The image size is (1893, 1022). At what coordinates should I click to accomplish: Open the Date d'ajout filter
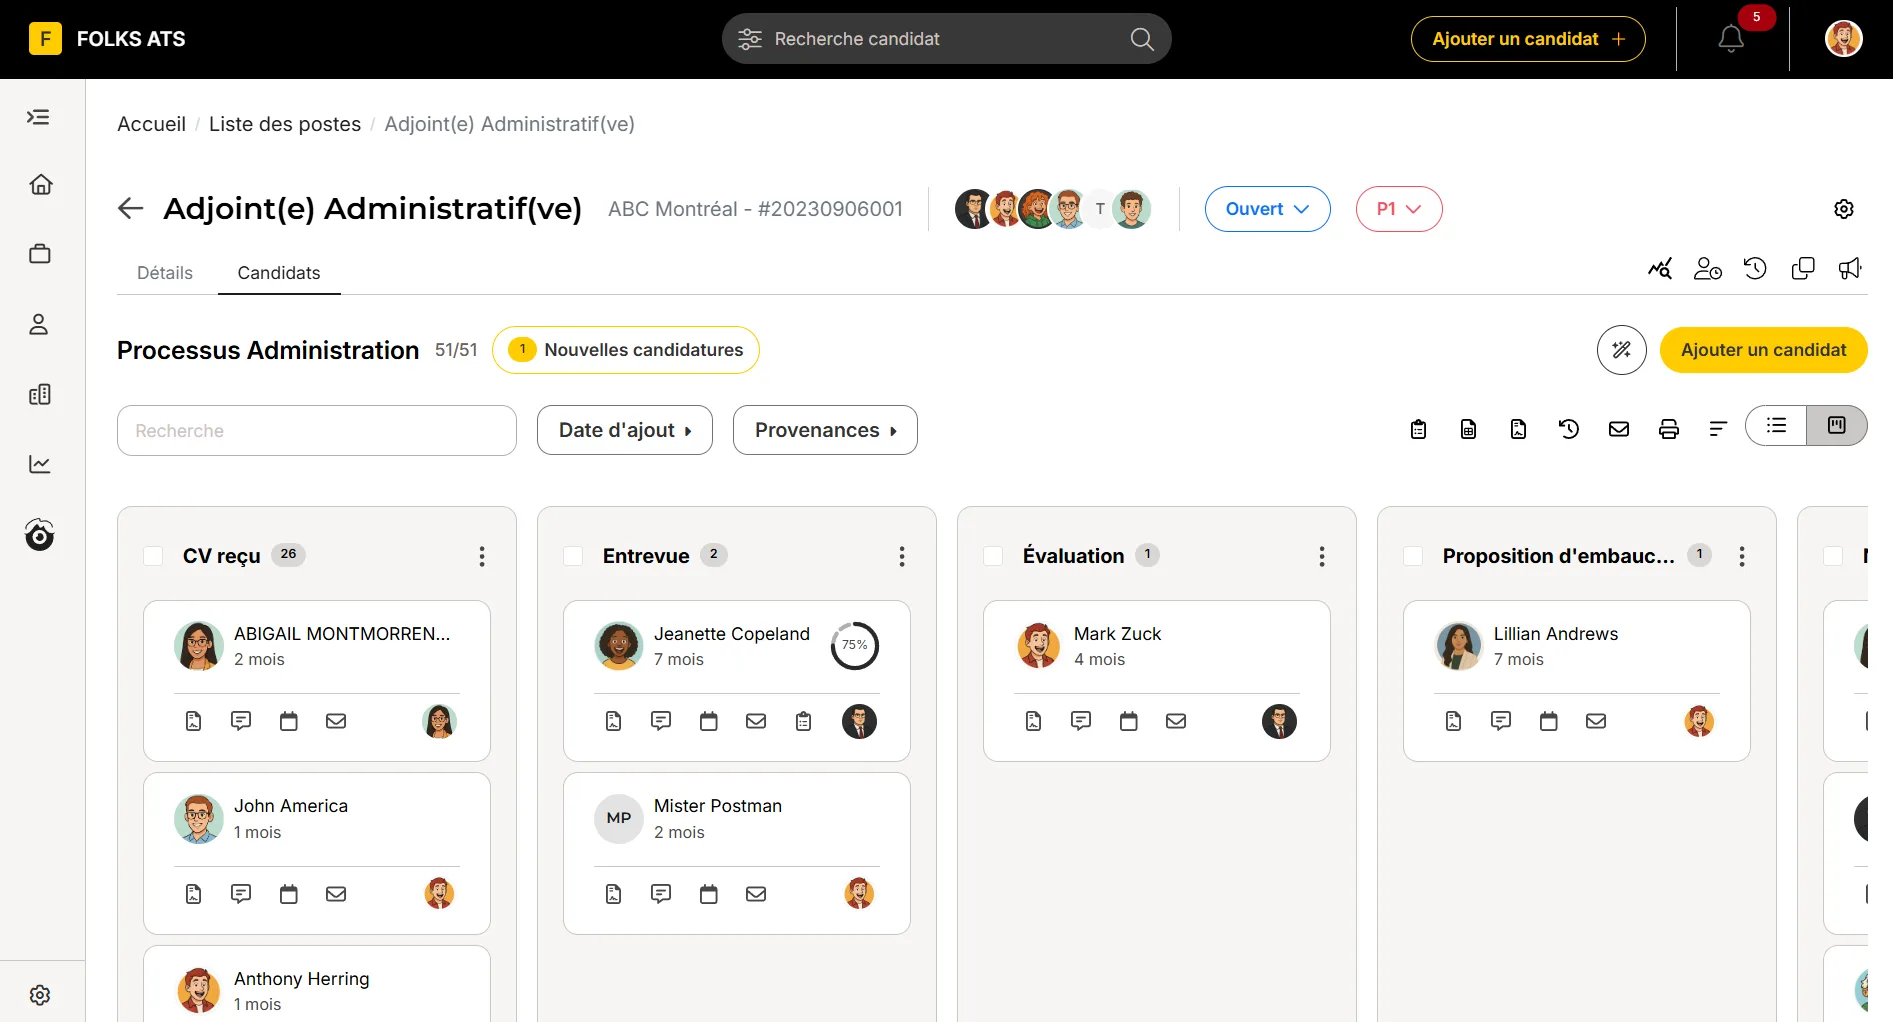click(624, 430)
